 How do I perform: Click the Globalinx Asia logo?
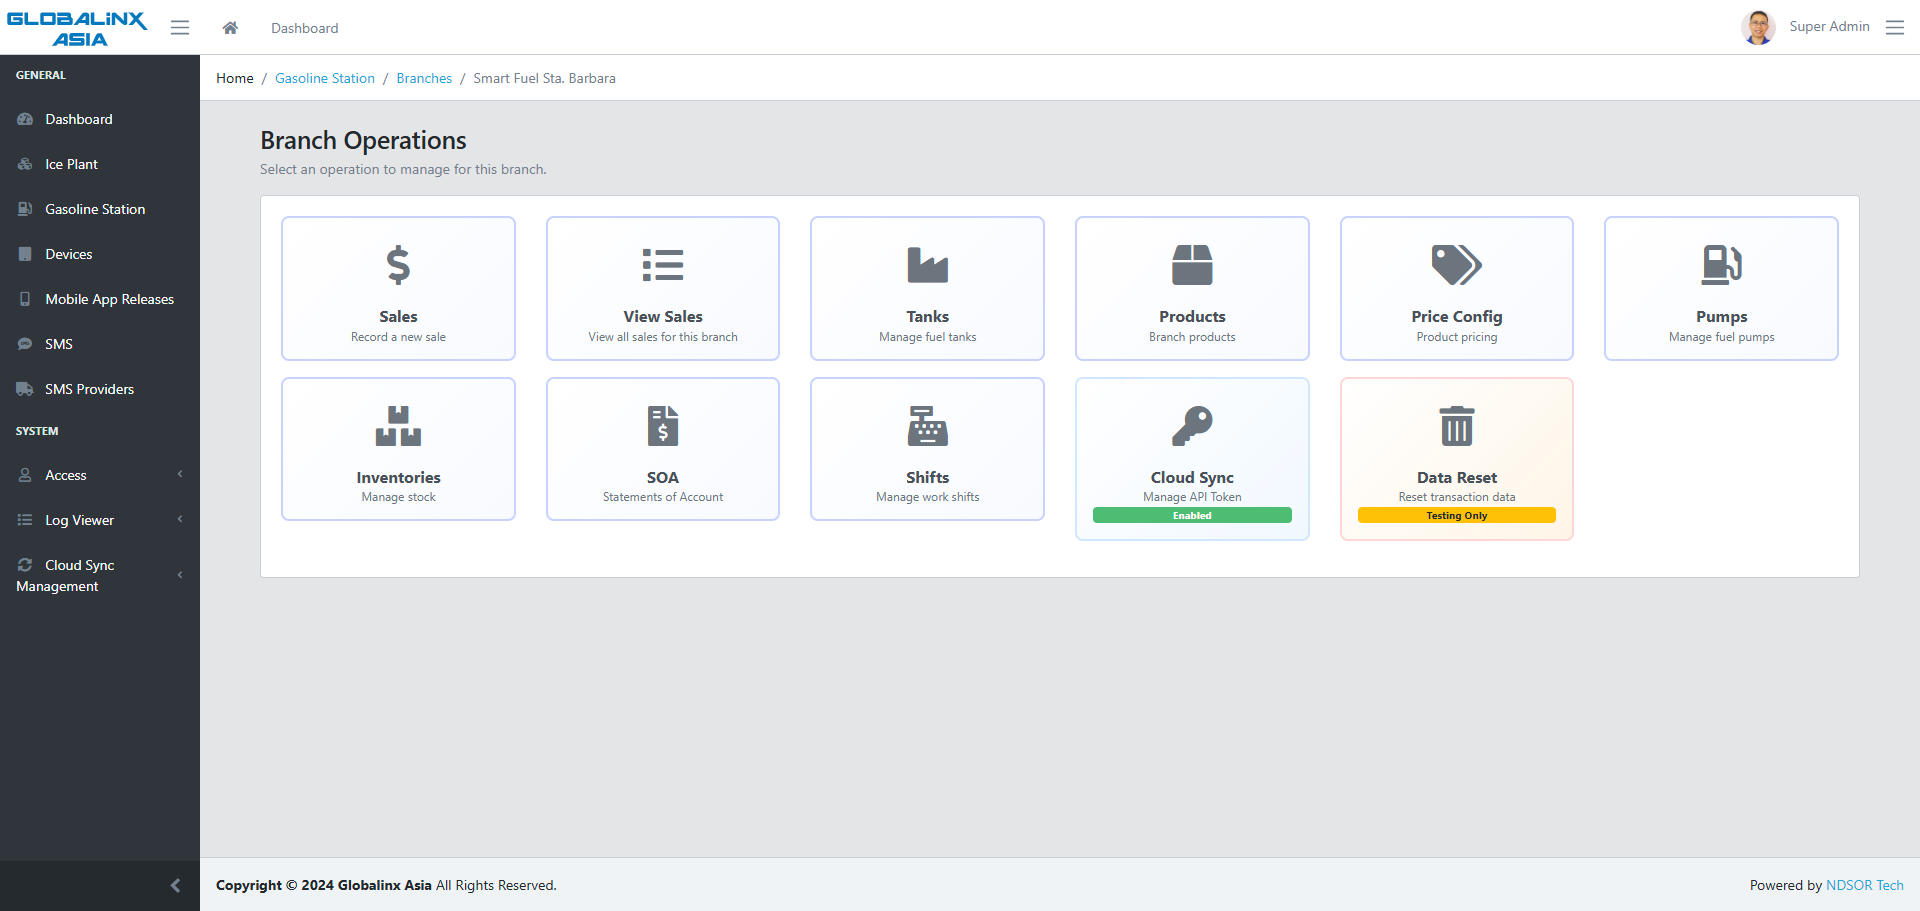(x=77, y=28)
